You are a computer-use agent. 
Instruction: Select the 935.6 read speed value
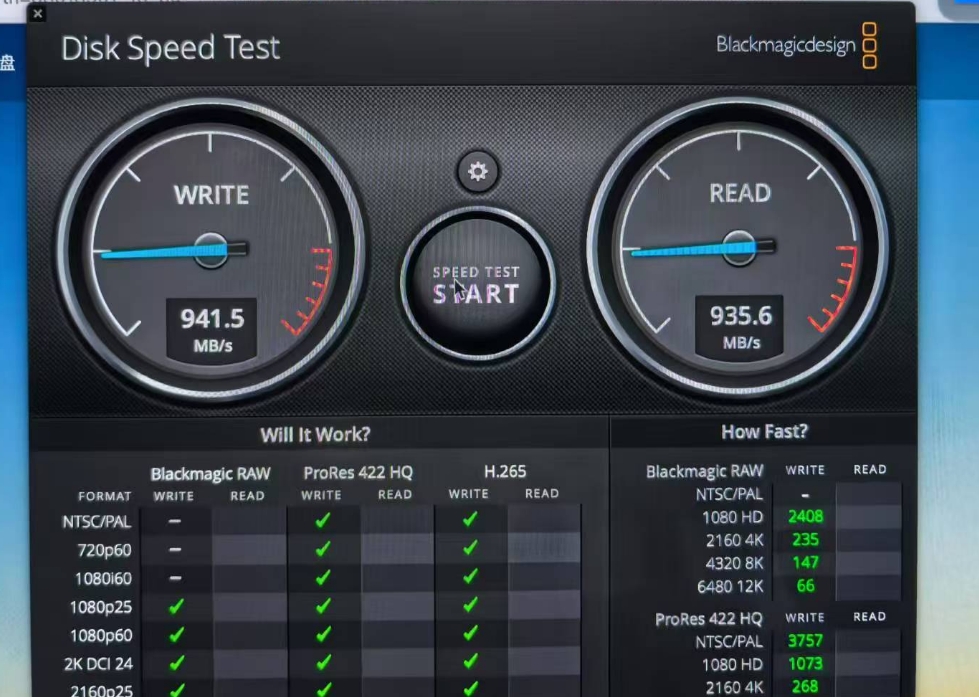(x=741, y=316)
